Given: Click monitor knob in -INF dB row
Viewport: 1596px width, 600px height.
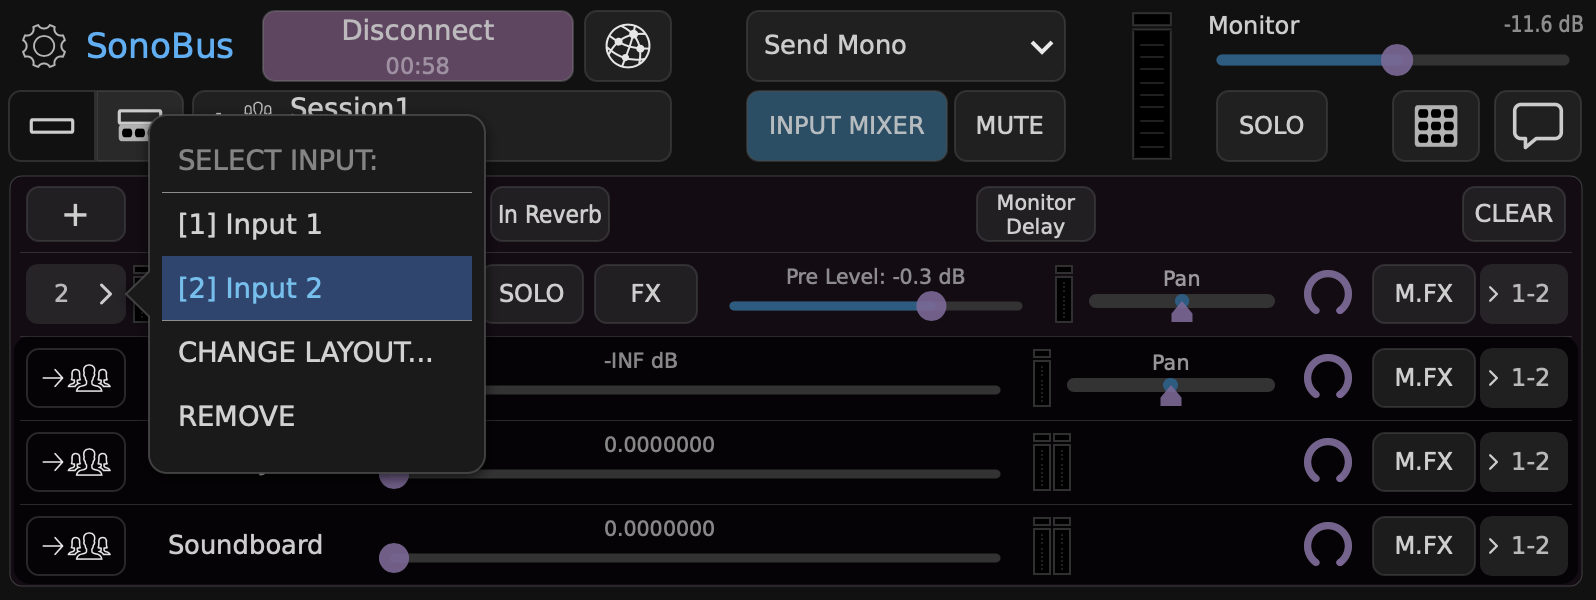Looking at the screenshot, I should [x=1328, y=378].
